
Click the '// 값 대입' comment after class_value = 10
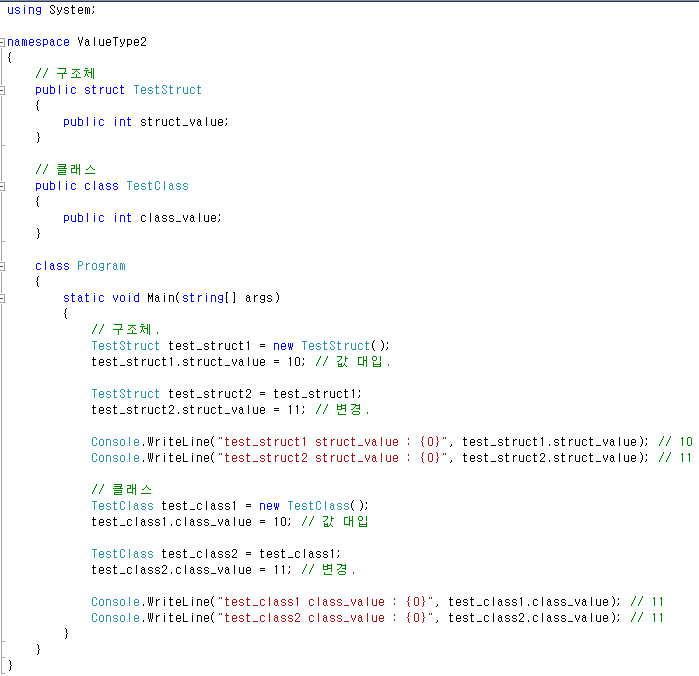[x=335, y=522]
